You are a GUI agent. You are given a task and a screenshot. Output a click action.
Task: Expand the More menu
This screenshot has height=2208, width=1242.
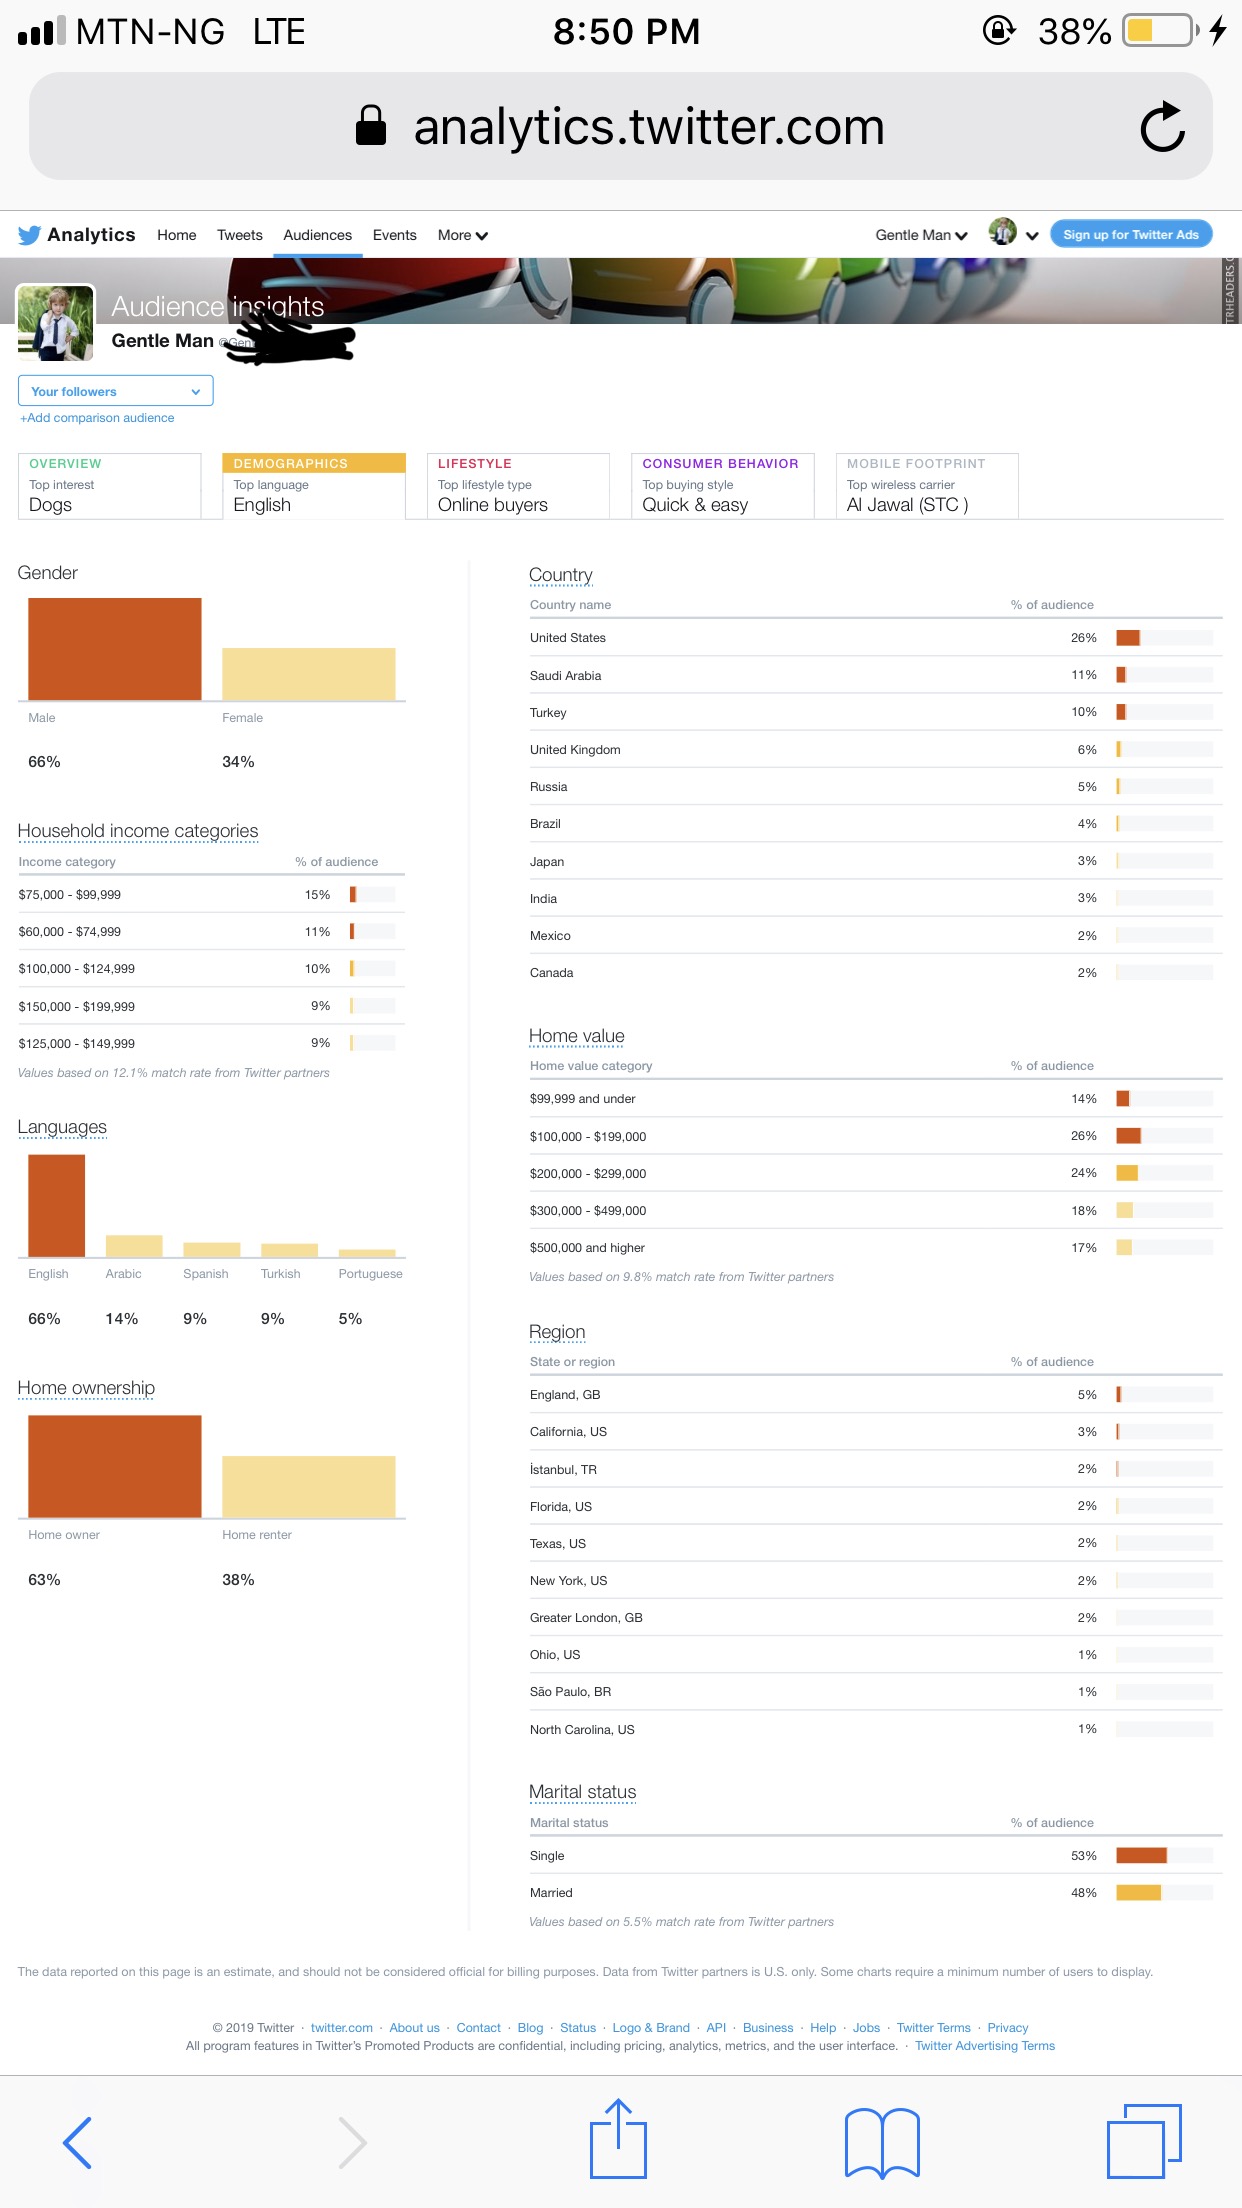point(463,235)
